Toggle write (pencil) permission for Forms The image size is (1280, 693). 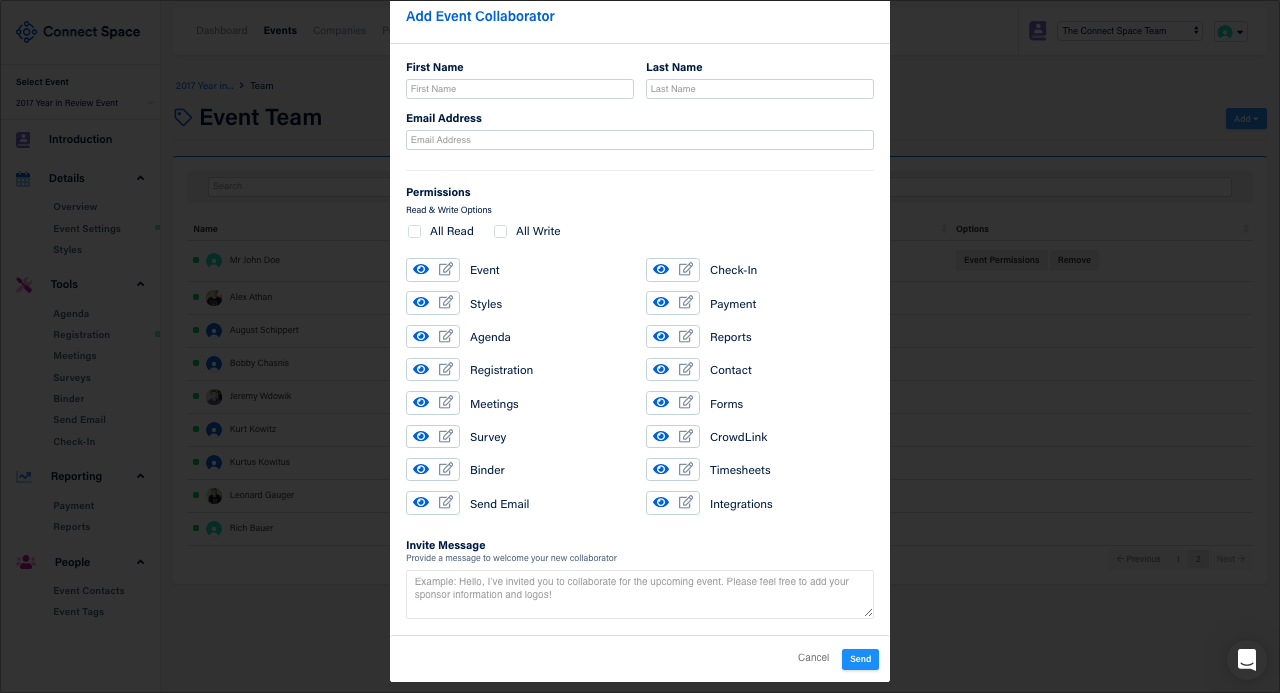(686, 403)
